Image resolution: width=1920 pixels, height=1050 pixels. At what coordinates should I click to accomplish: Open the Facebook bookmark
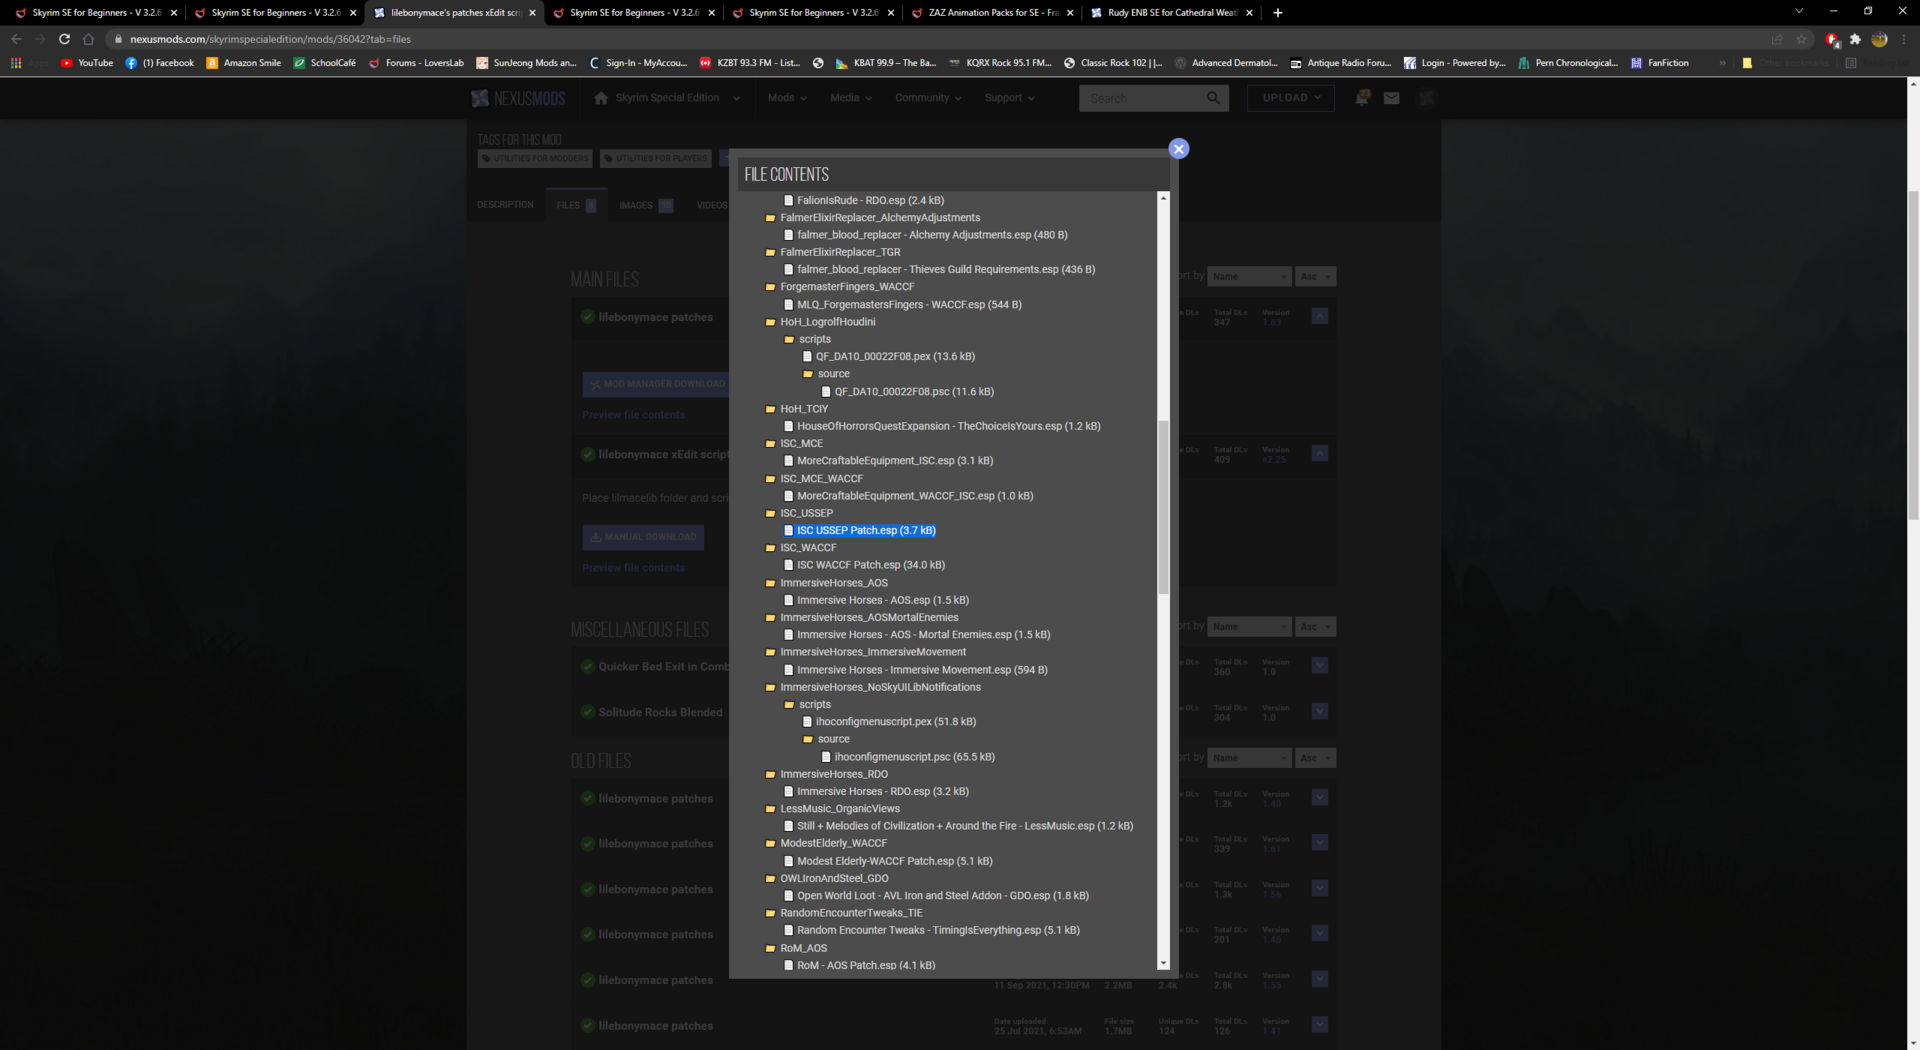(x=160, y=63)
